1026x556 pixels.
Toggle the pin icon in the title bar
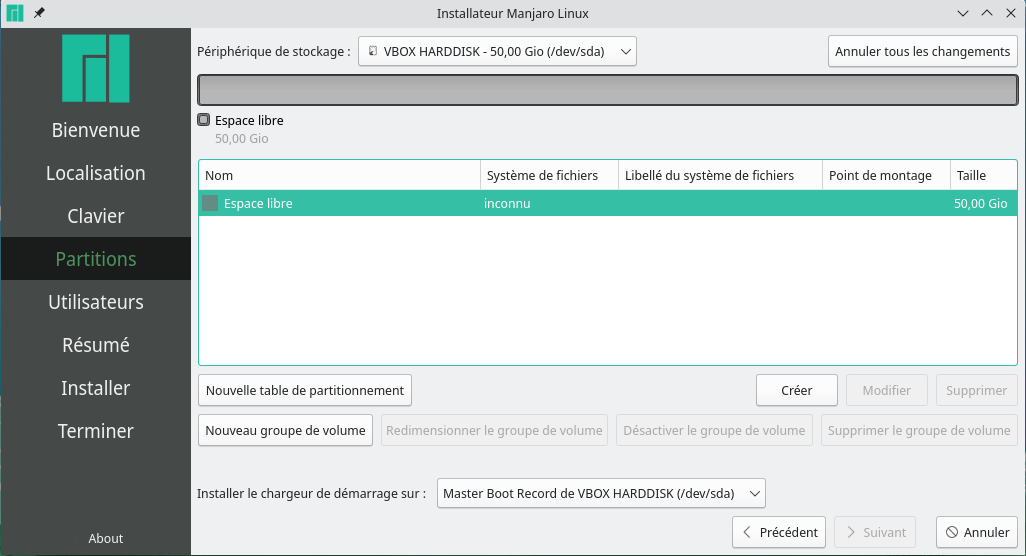(x=39, y=13)
